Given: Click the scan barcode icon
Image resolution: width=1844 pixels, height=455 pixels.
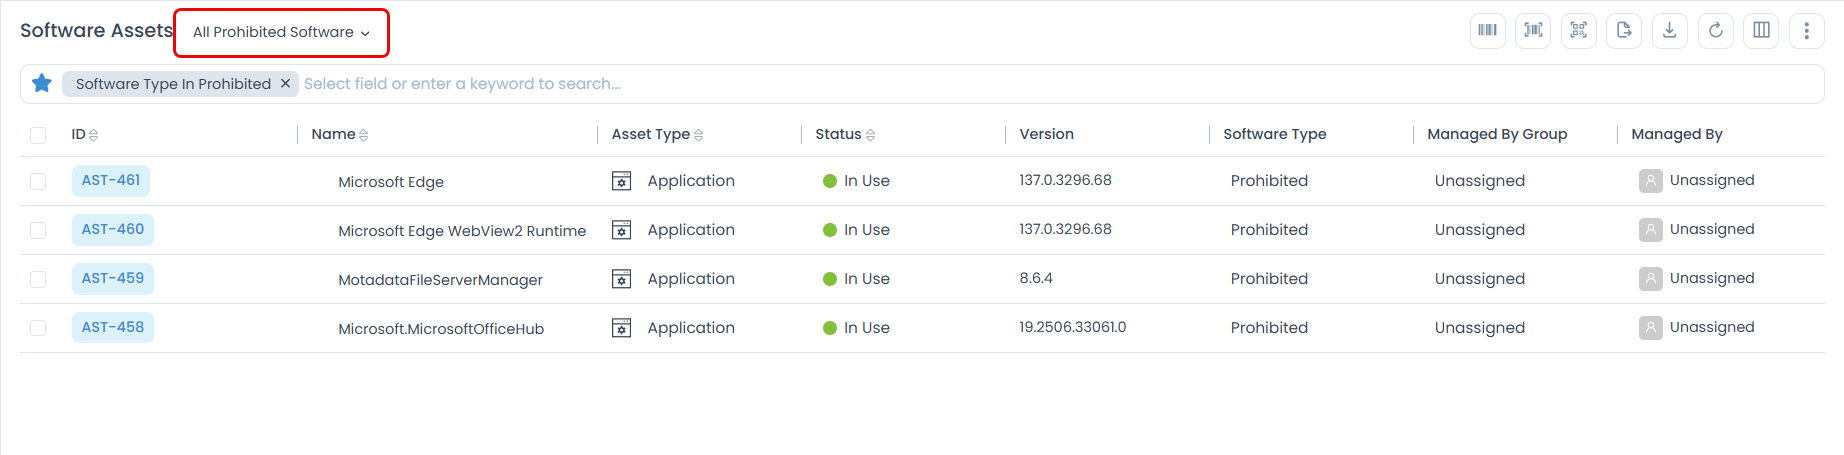Looking at the screenshot, I should click(1533, 31).
